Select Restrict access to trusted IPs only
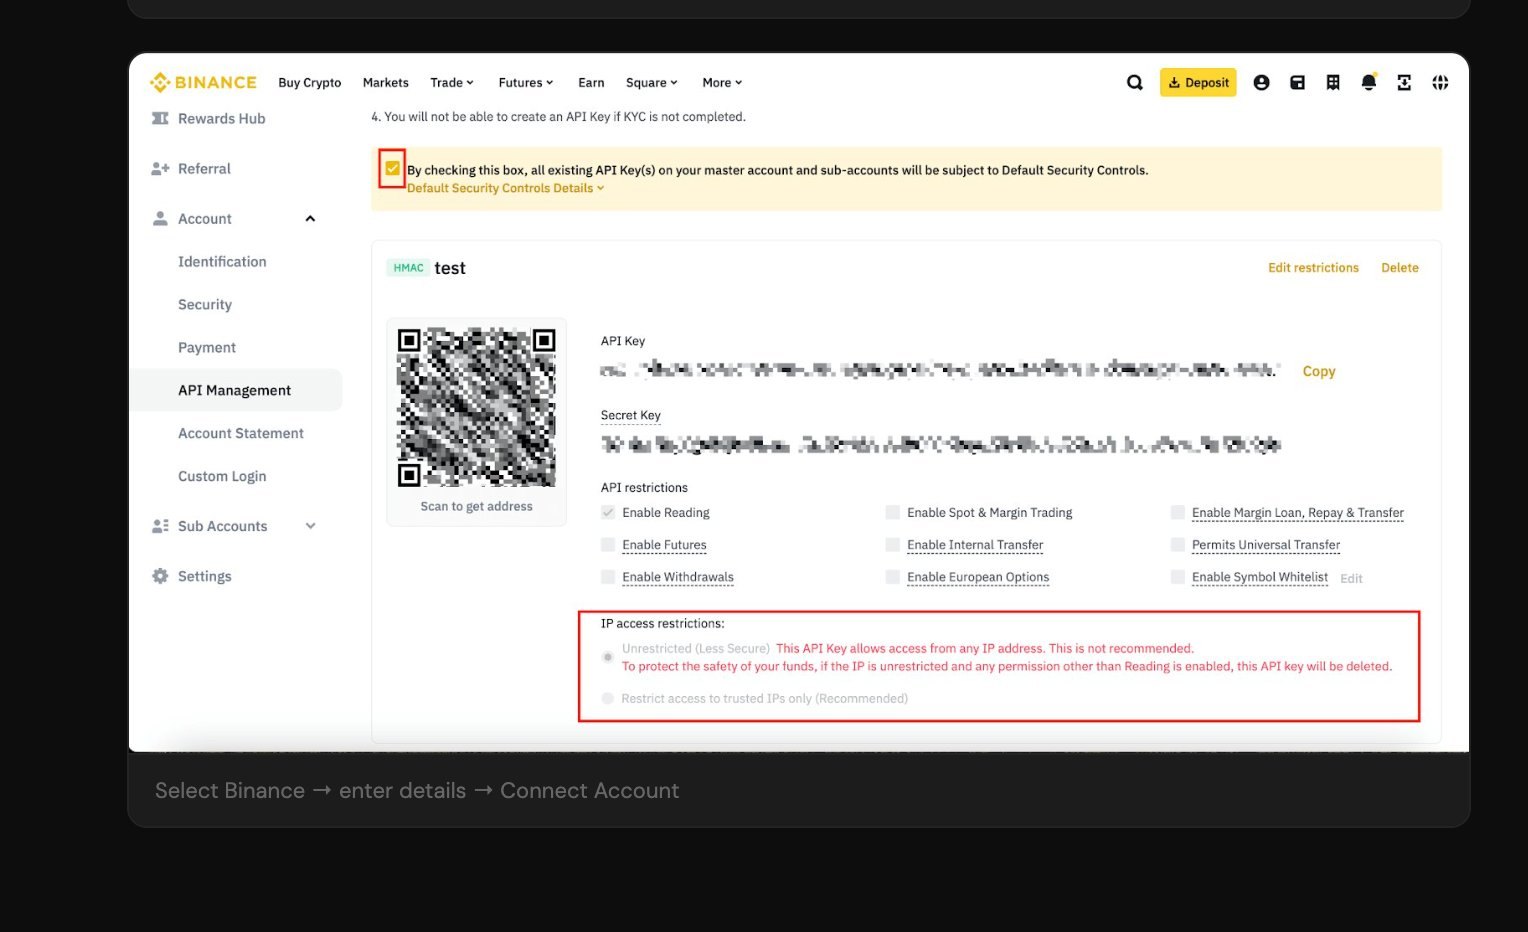 (x=608, y=698)
